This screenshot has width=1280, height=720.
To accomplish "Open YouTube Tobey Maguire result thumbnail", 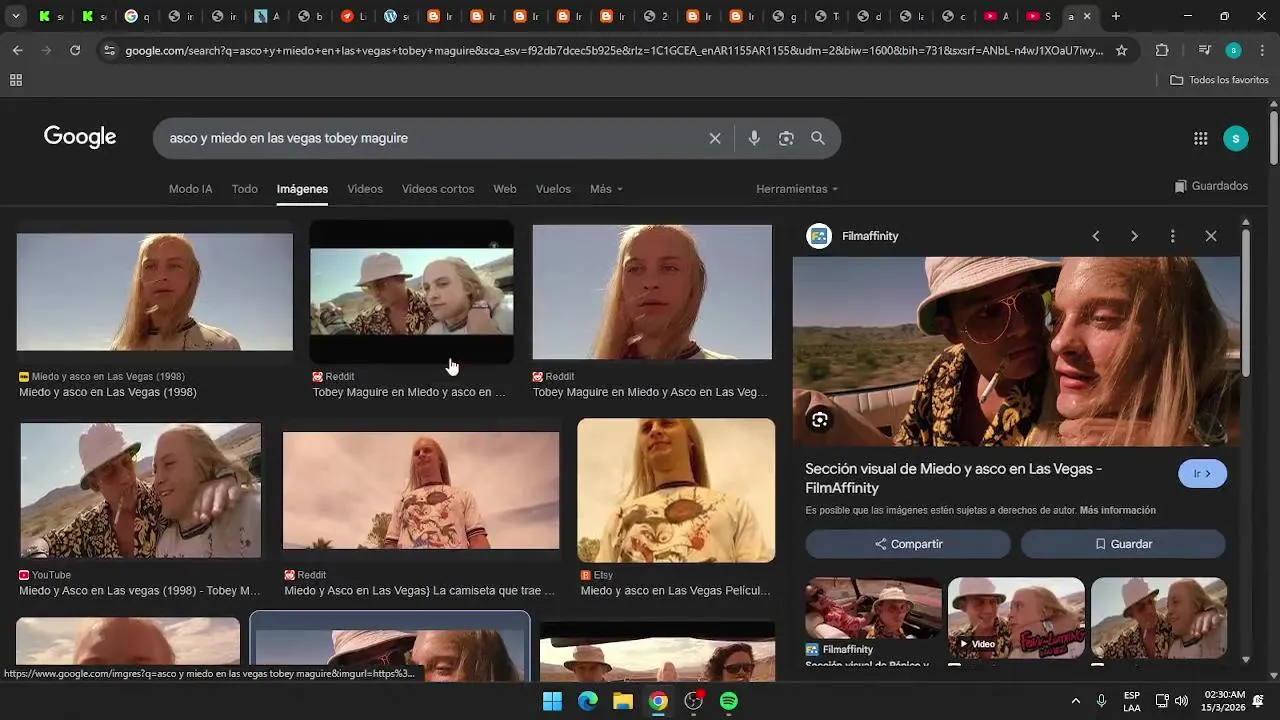I will (140, 490).
